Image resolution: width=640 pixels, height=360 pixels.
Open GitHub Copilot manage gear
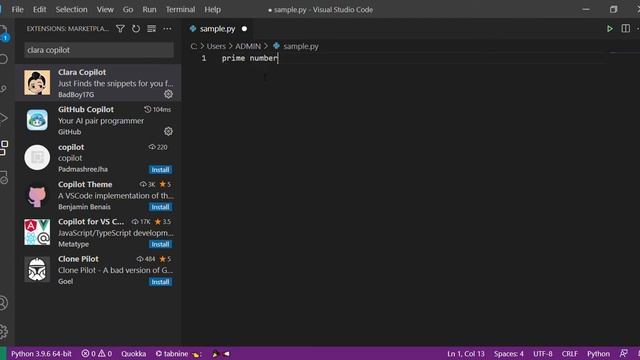168,131
